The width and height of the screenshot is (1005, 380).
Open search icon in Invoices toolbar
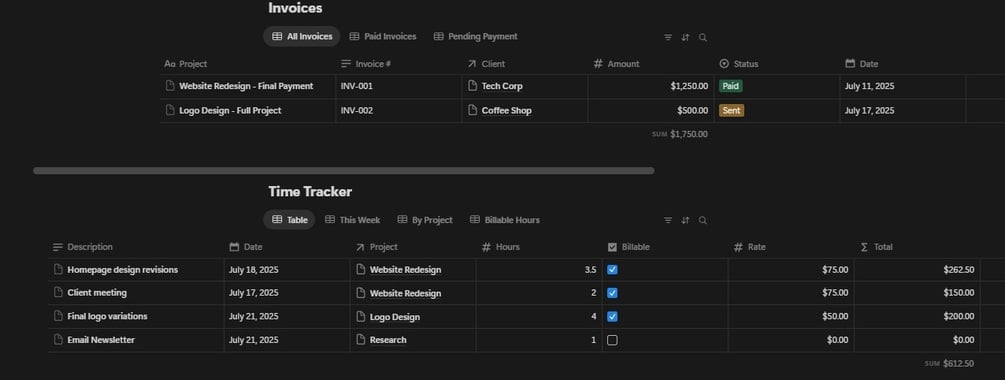702,37
